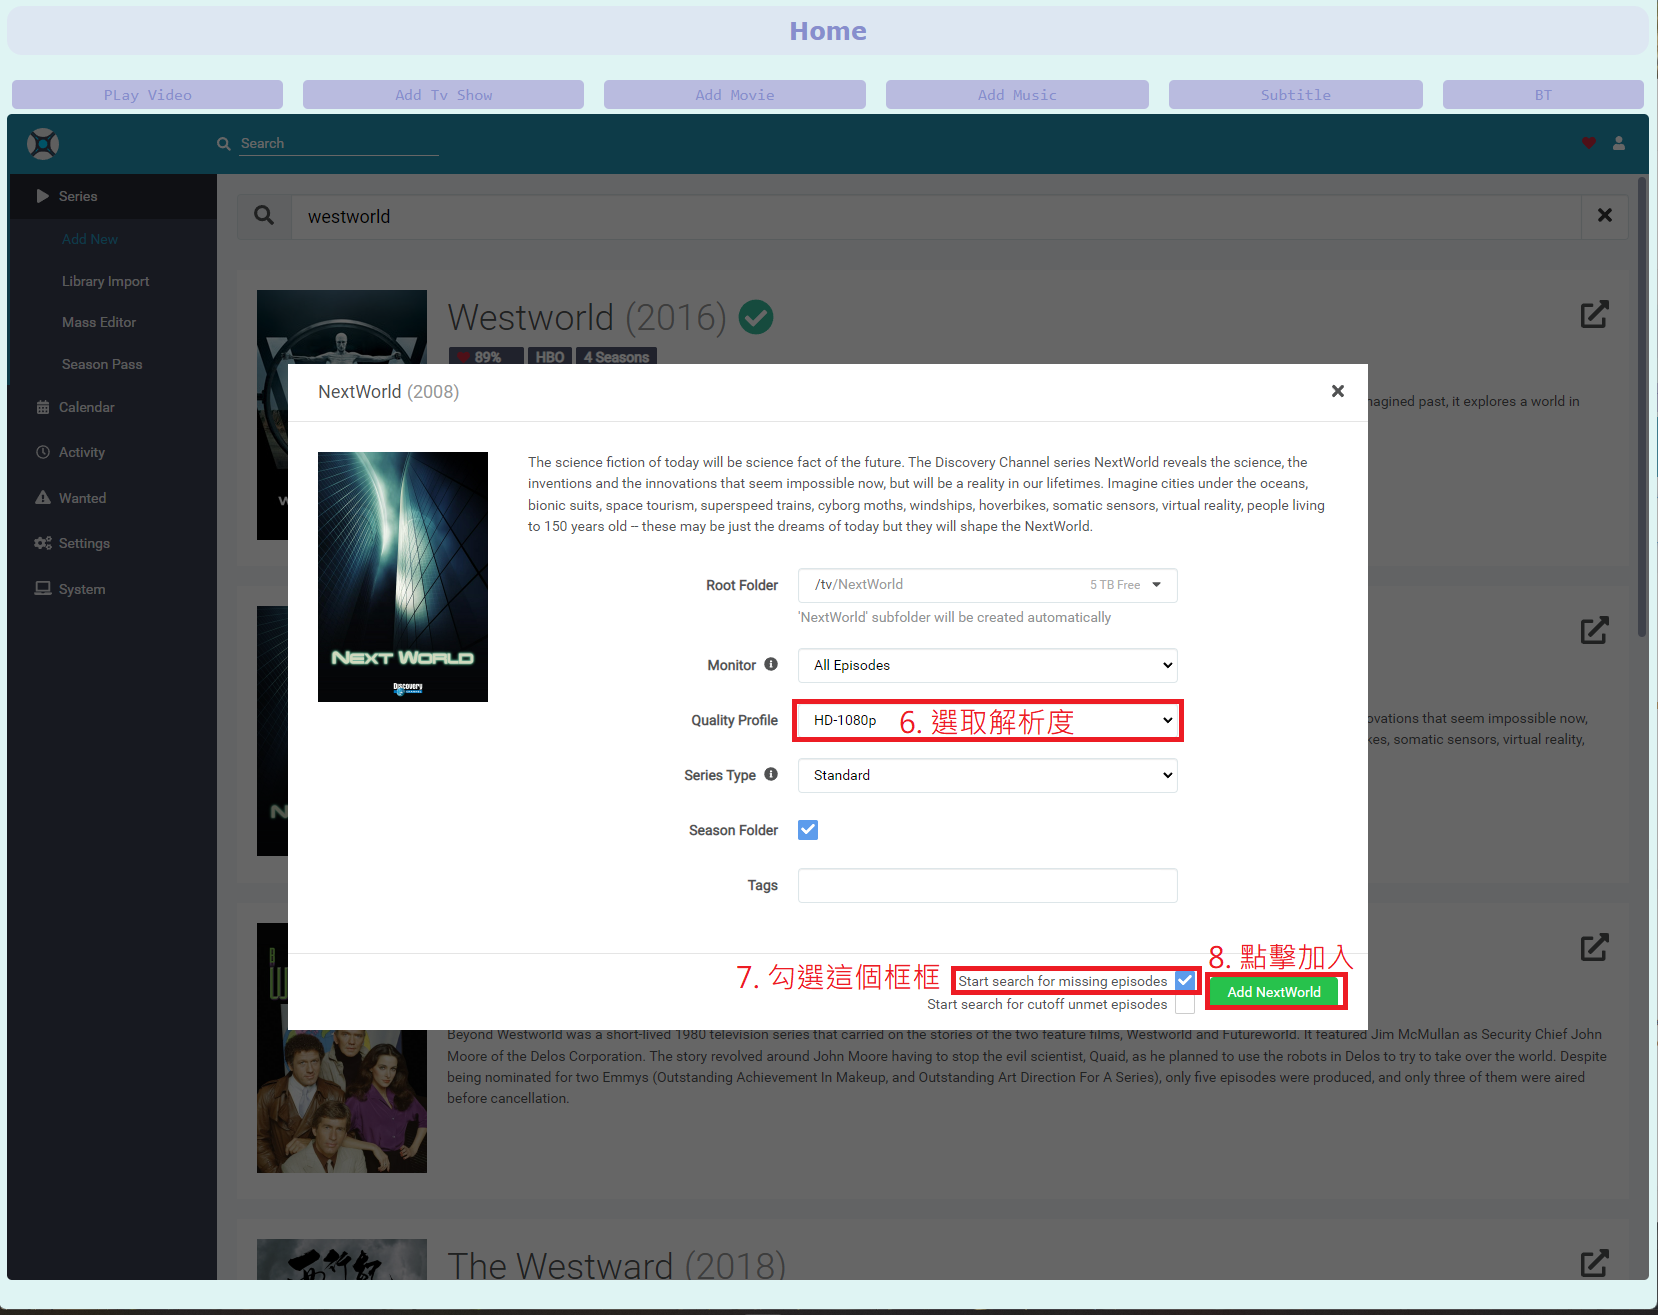
Task: Close the NextWorld dialog
Action: 1337,391
